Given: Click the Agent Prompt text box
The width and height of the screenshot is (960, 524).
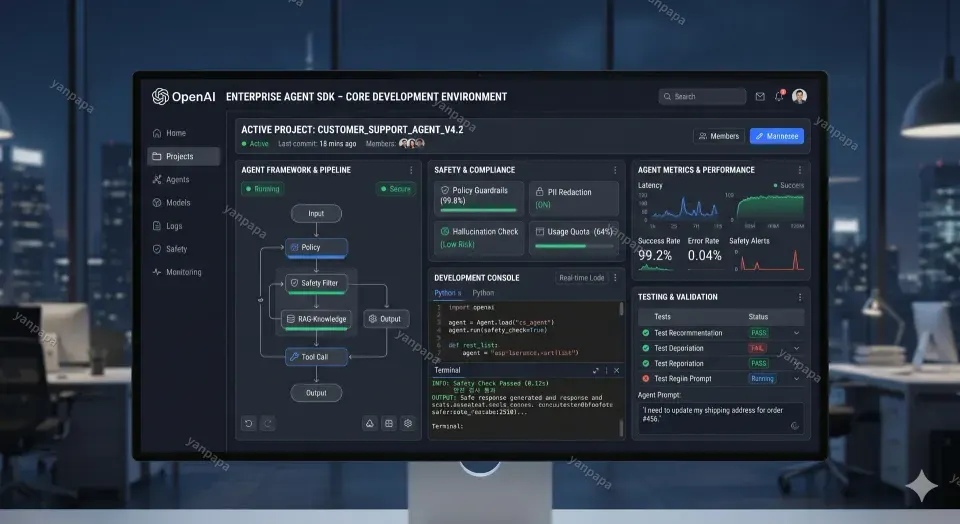Looking at the screenshot, I should [x=721, y=417].
